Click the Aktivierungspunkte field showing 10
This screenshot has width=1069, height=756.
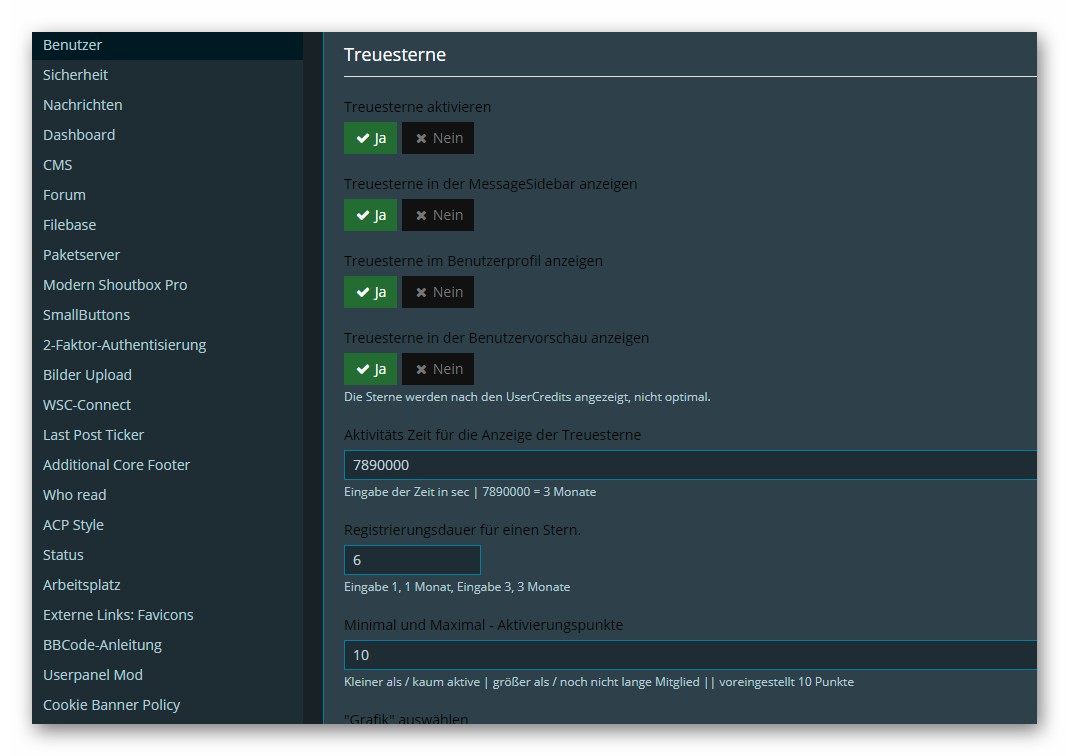[690, 655]
